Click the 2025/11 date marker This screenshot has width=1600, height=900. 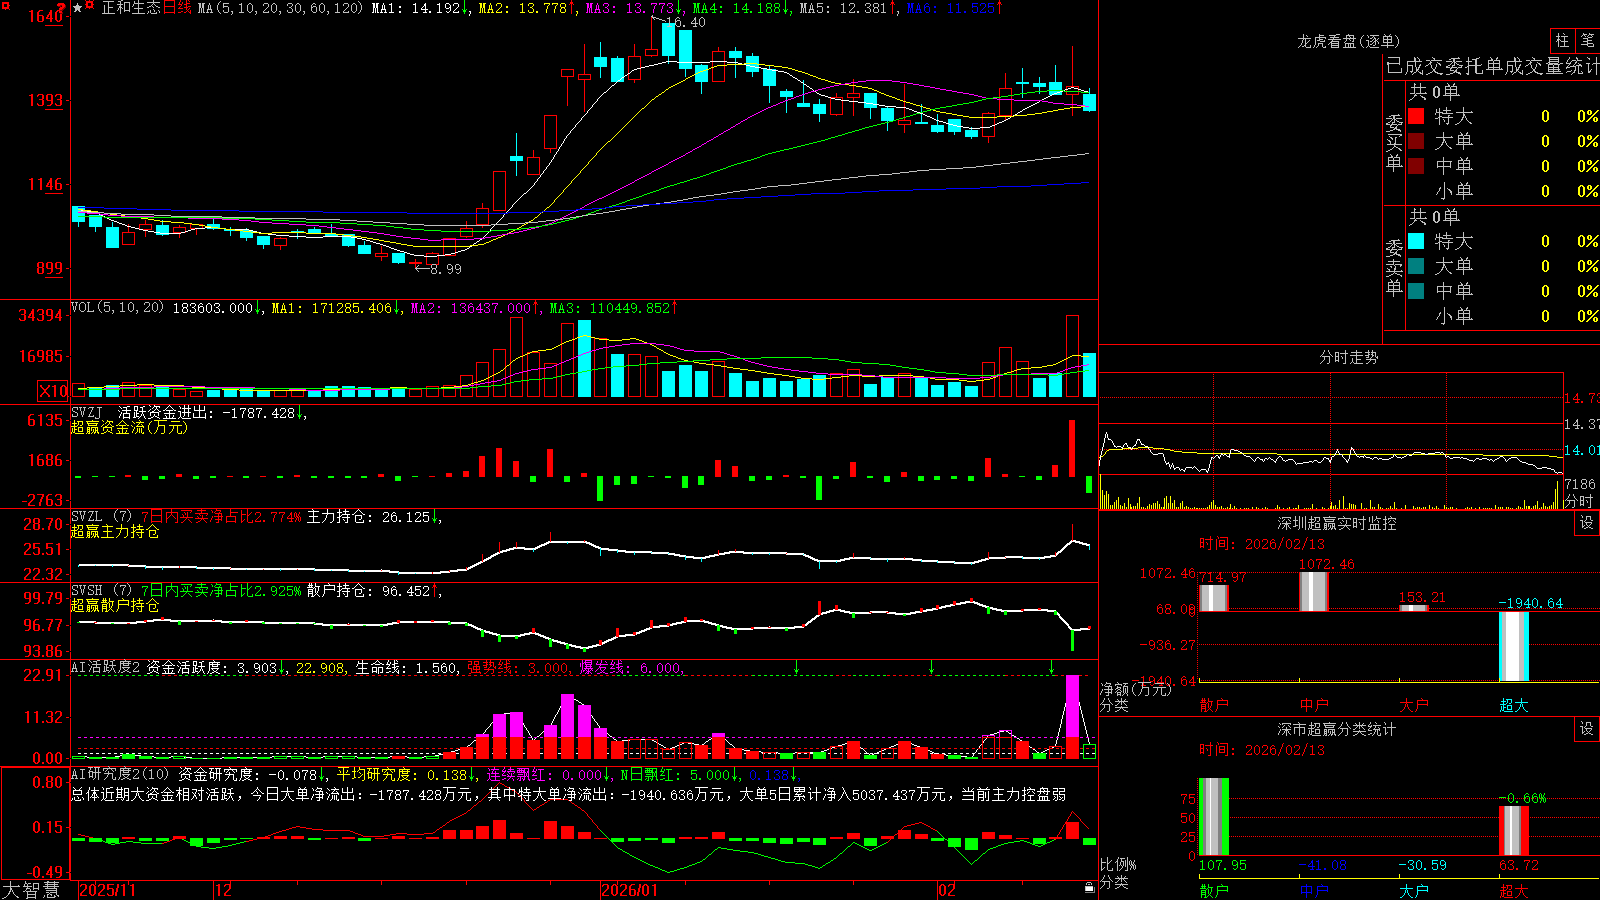107,890
